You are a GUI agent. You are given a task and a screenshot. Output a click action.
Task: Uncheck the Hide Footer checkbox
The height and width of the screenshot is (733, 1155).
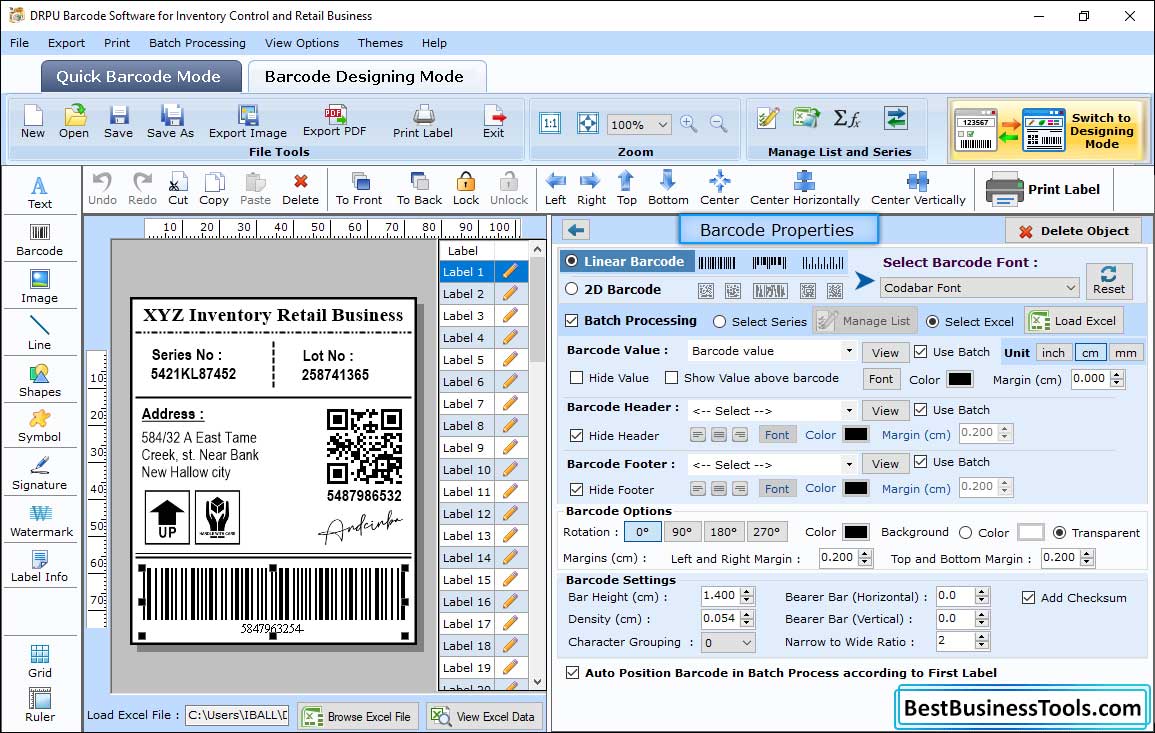(577, 489)
